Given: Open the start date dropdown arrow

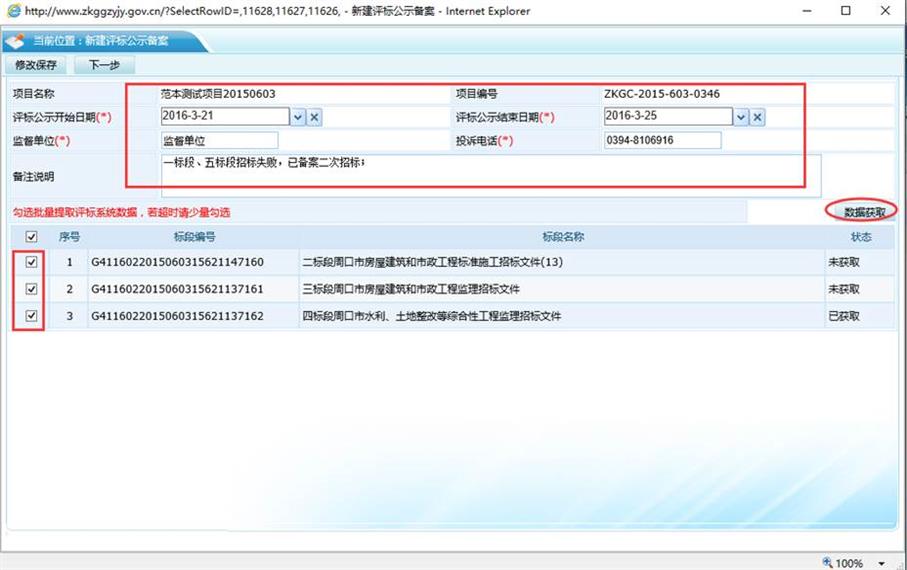Looking at the screenshot, I should [297, 117].
